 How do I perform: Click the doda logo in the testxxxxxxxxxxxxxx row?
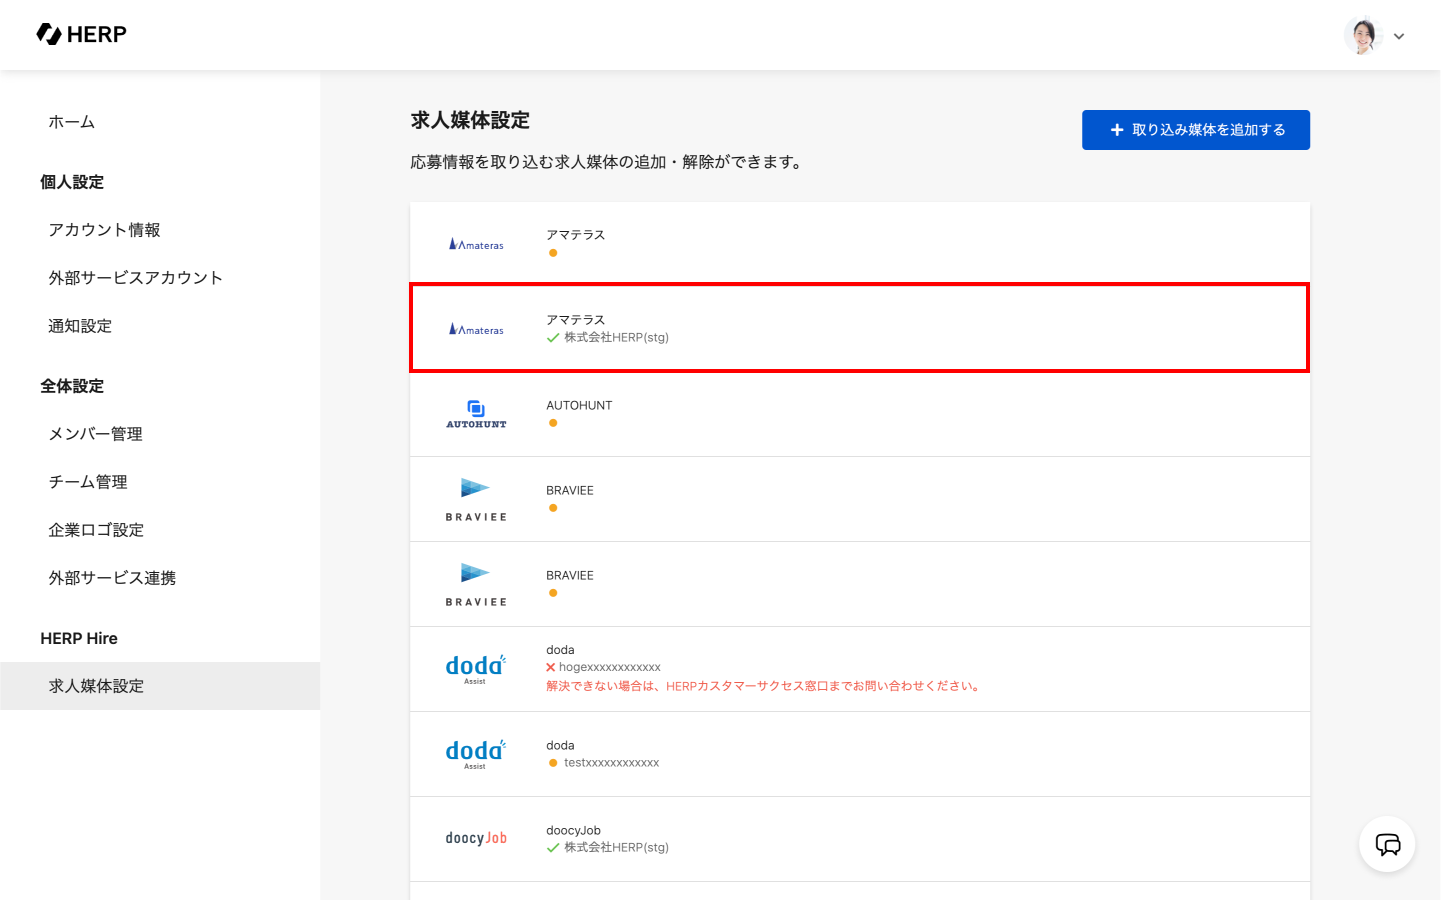click(476, 754)
